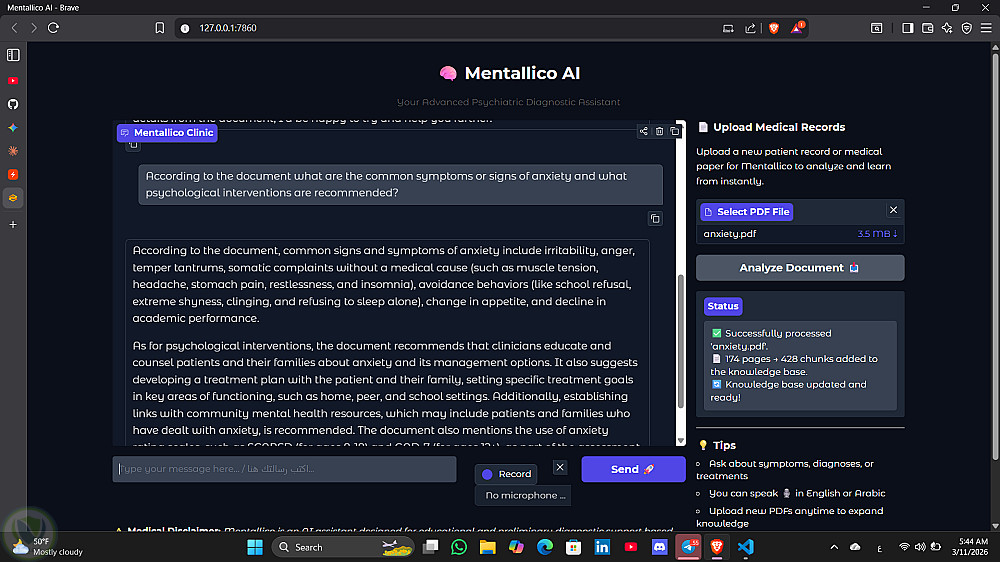Start voice recording with the Record button

[x=506, y=474]
